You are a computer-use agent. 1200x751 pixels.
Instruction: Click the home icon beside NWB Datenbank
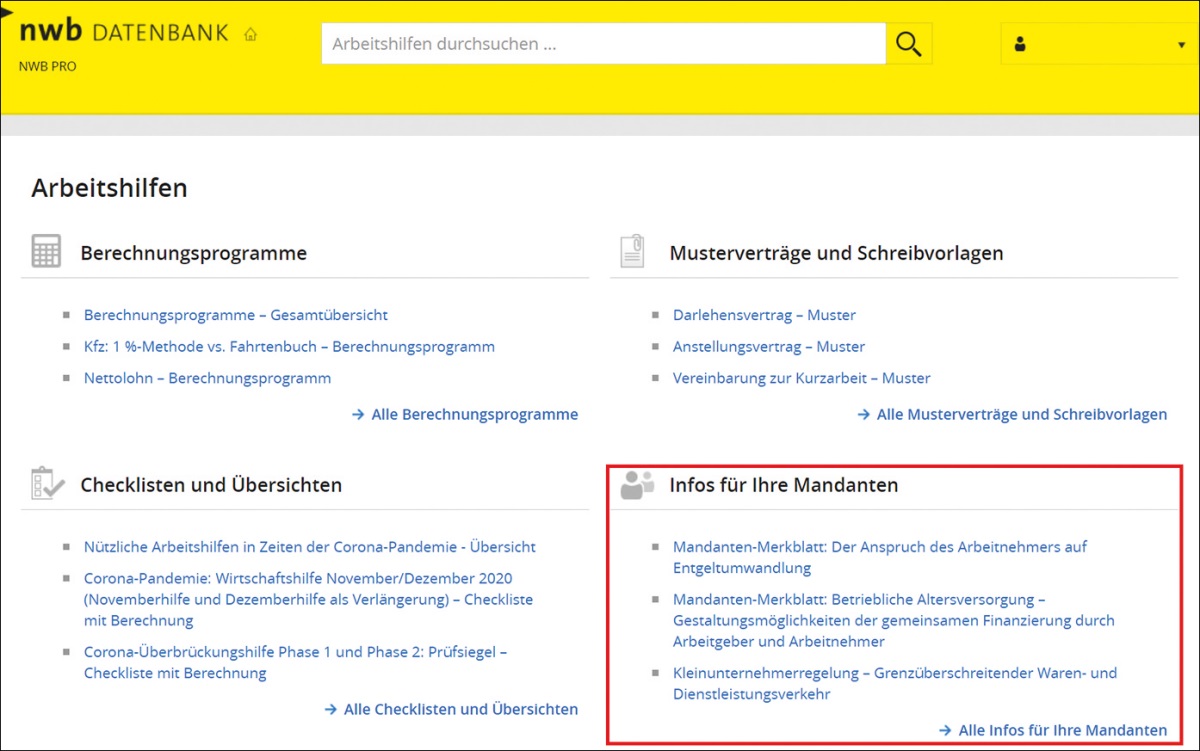click(250, 34)
